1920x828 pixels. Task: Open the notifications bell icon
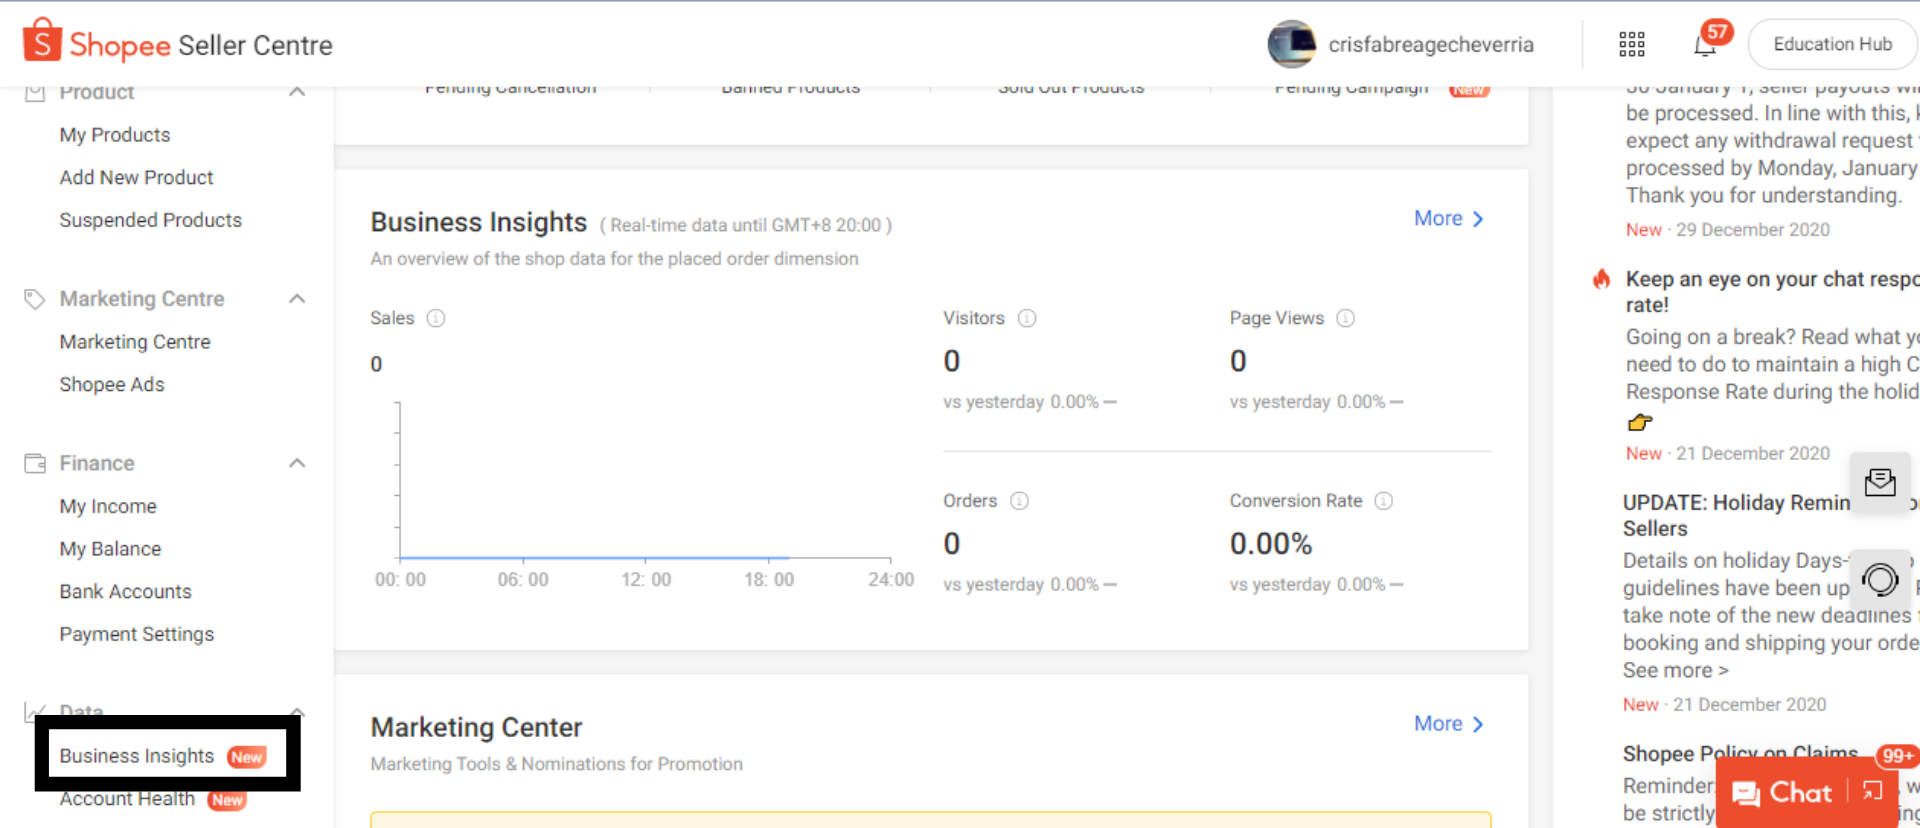pyautogui.click(x=1705, y=45)
